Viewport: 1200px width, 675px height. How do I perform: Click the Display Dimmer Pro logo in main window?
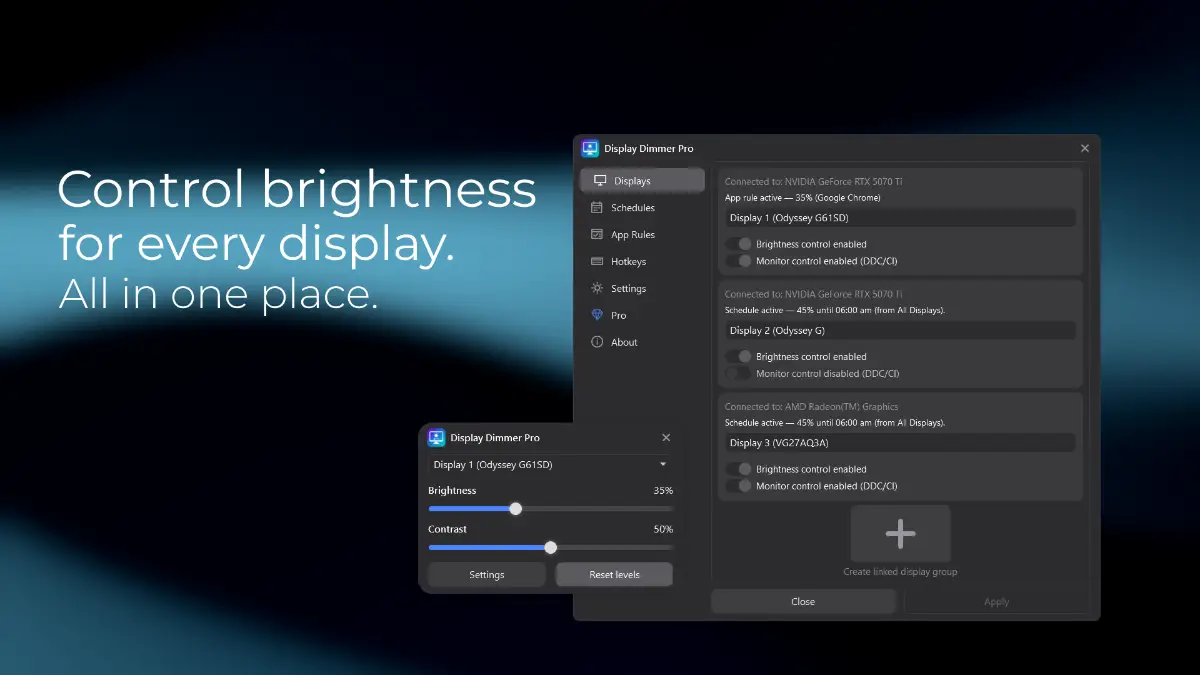pyautogui.click(x=590, y=148)
